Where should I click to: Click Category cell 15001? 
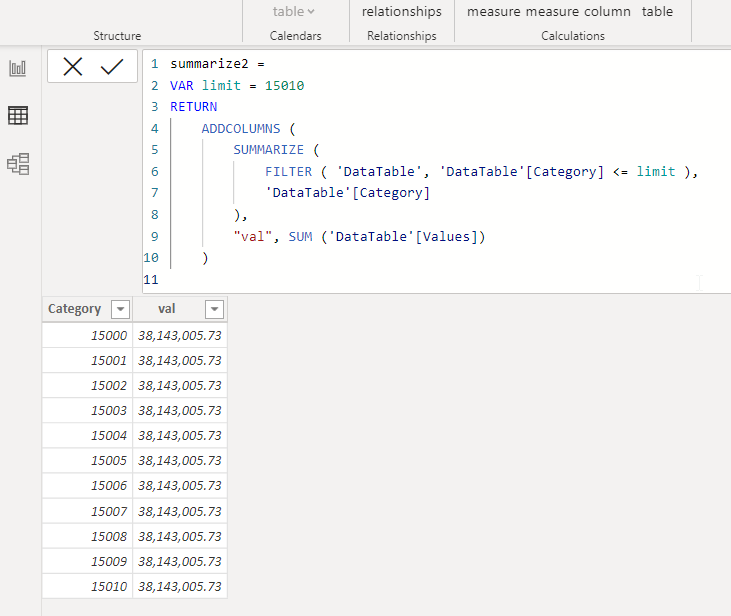(x=88, y=360)
